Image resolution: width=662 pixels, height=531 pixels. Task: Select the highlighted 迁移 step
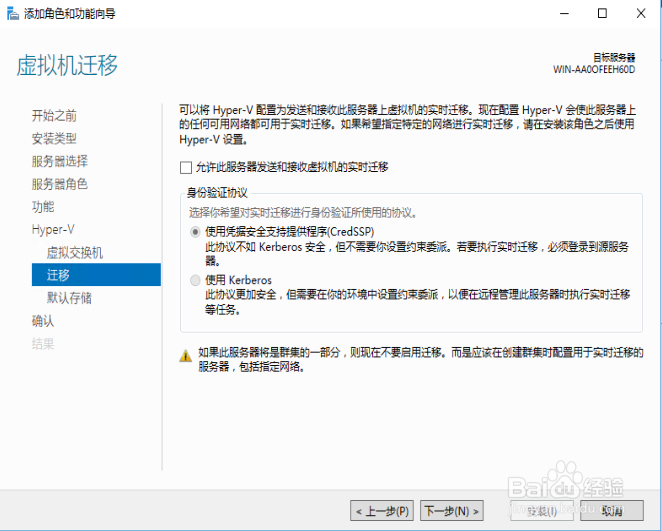pyautogui.click(x=96, y=275)
